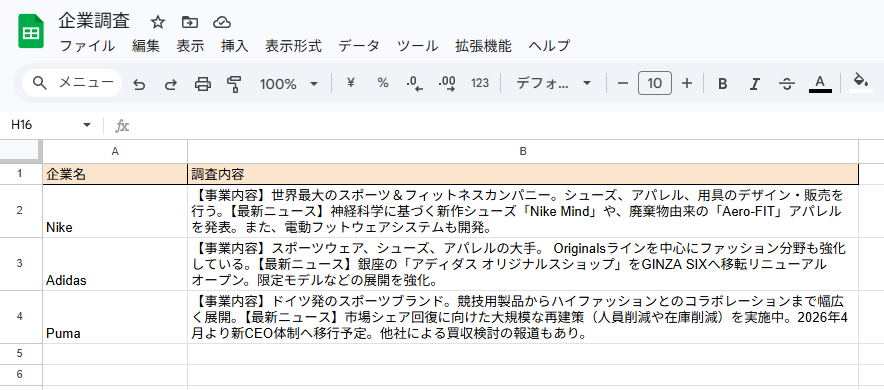
Task: Decrease font size with minus button
Action: 623,83
